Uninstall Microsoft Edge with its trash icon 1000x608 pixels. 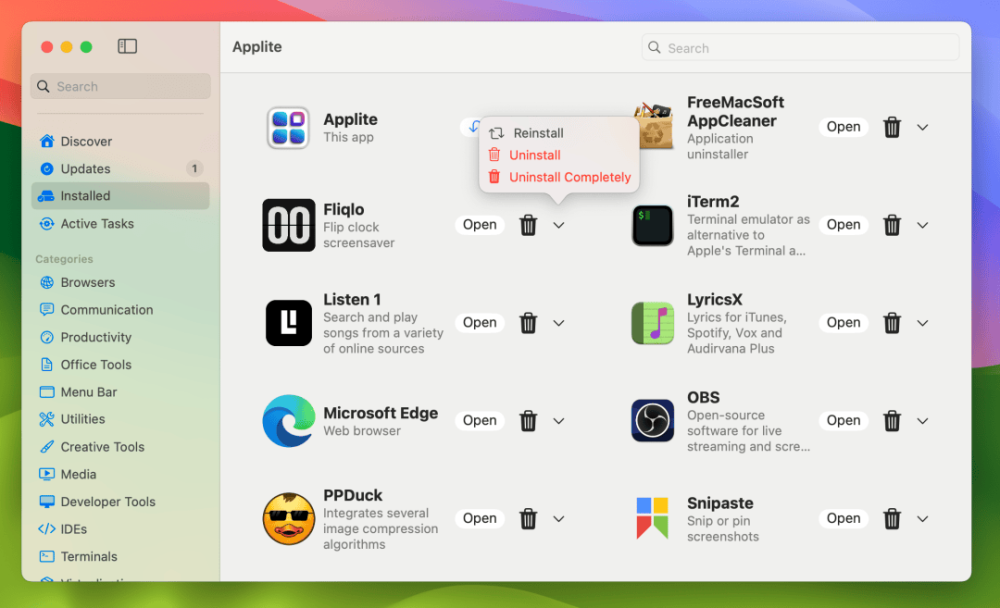point(528,420)
